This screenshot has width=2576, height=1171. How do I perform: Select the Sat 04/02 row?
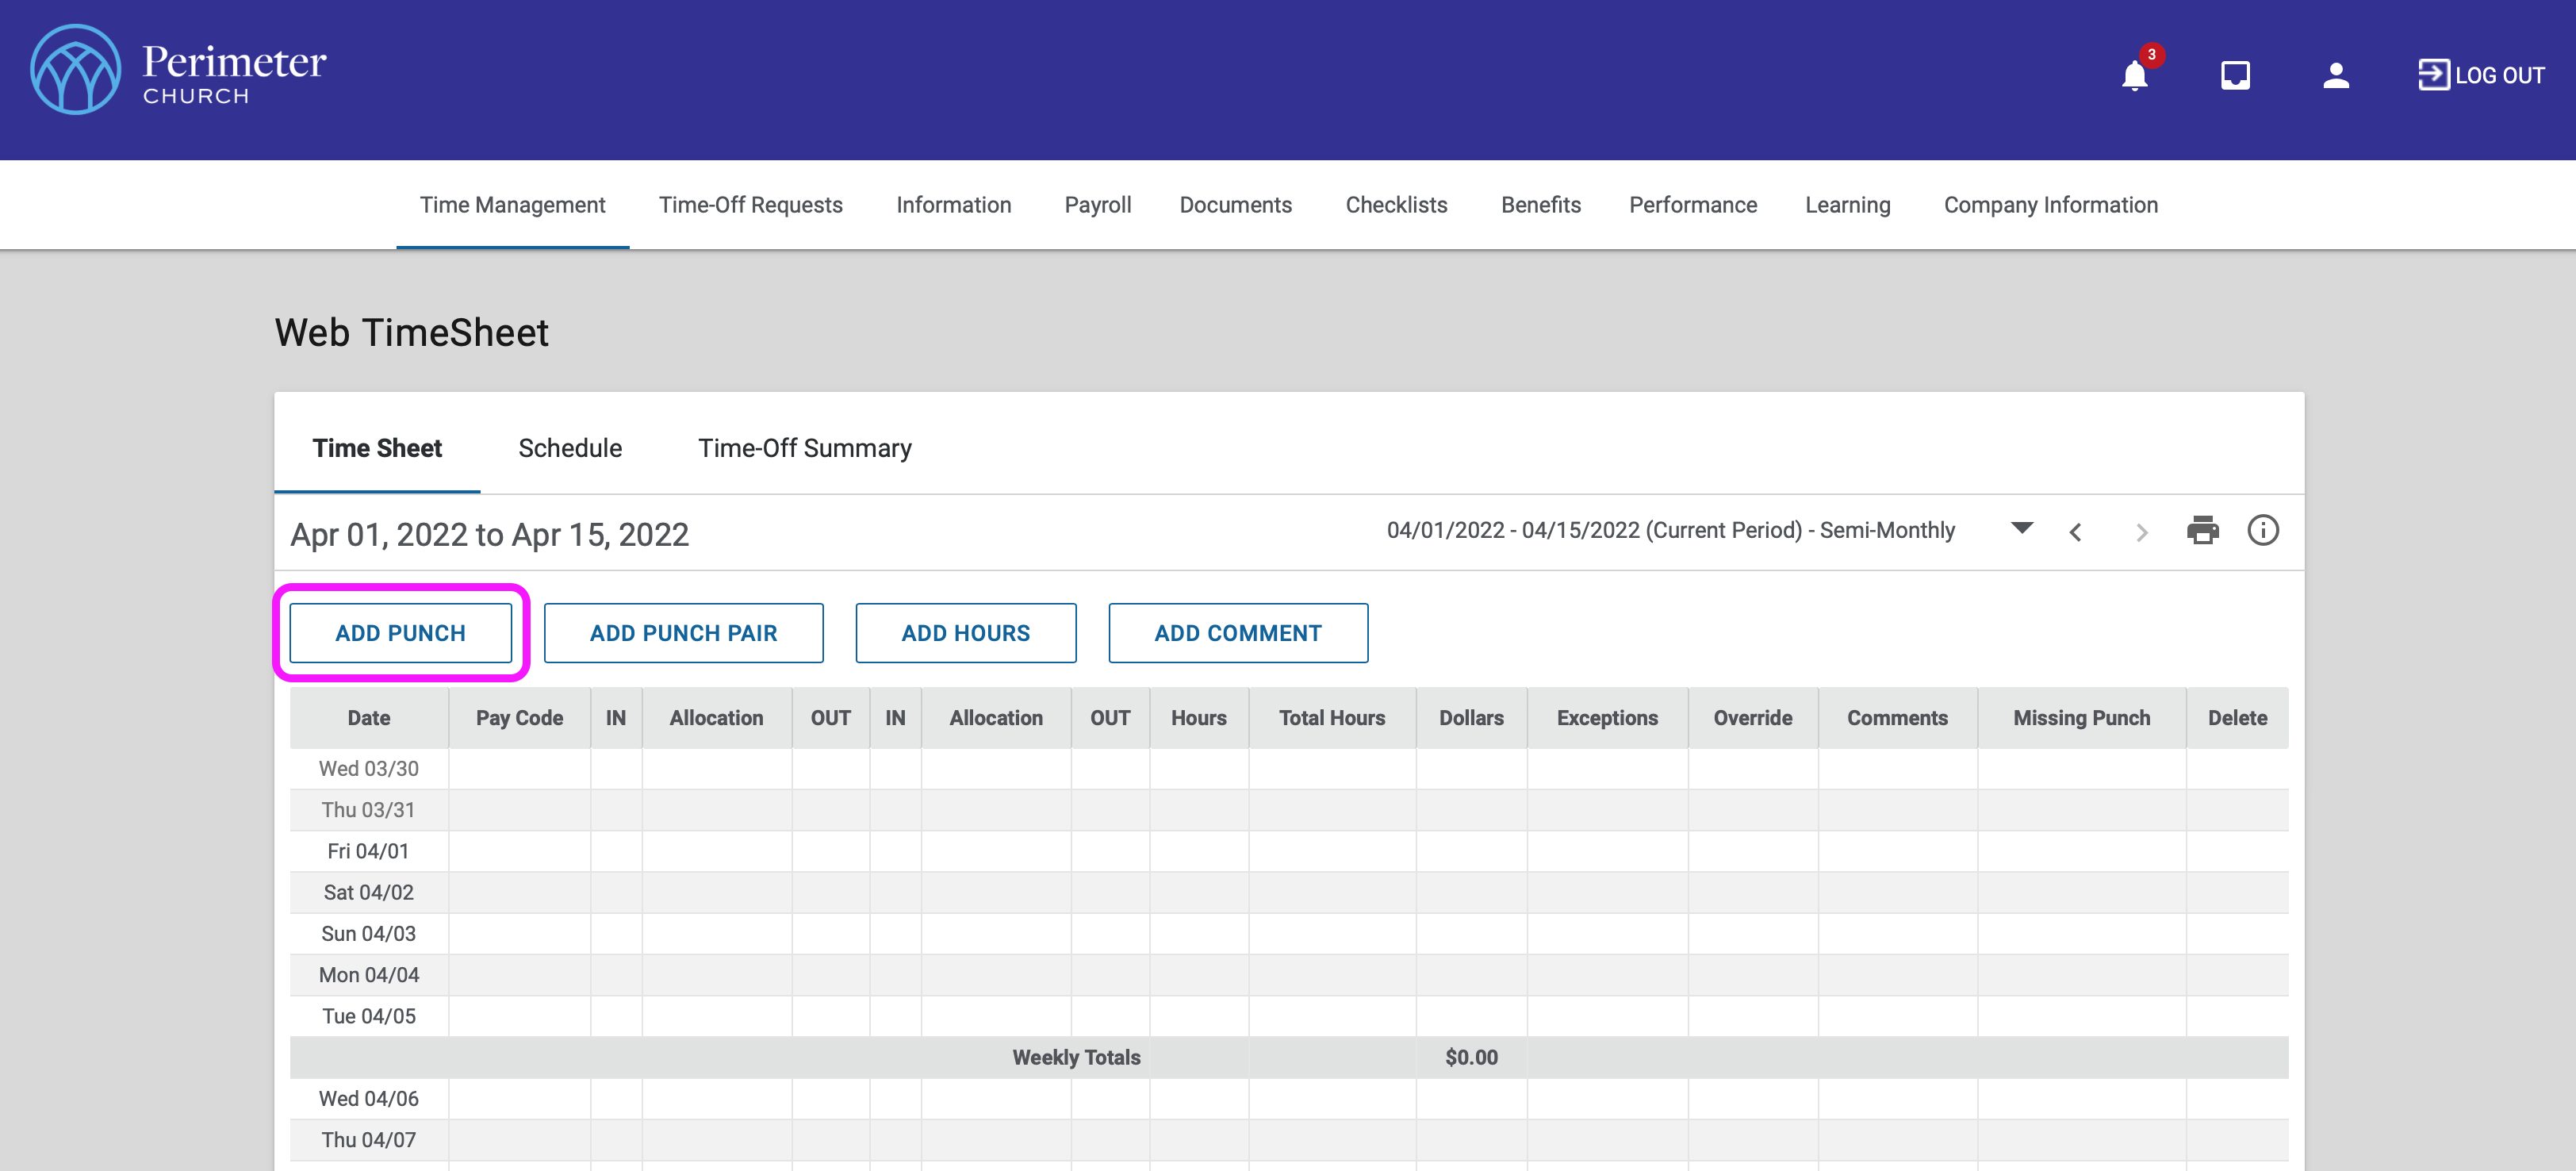coord(1289,892)
